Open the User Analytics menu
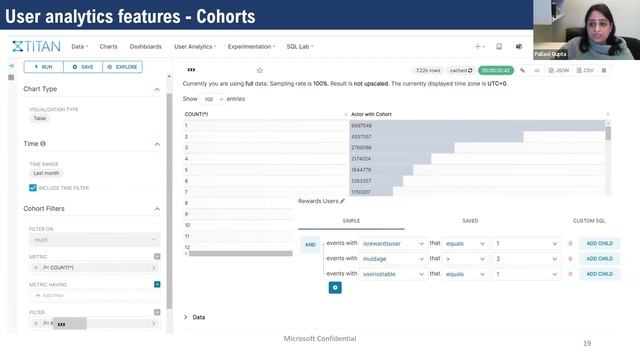Viewport: 640px width, 360px height. point(195,47)
